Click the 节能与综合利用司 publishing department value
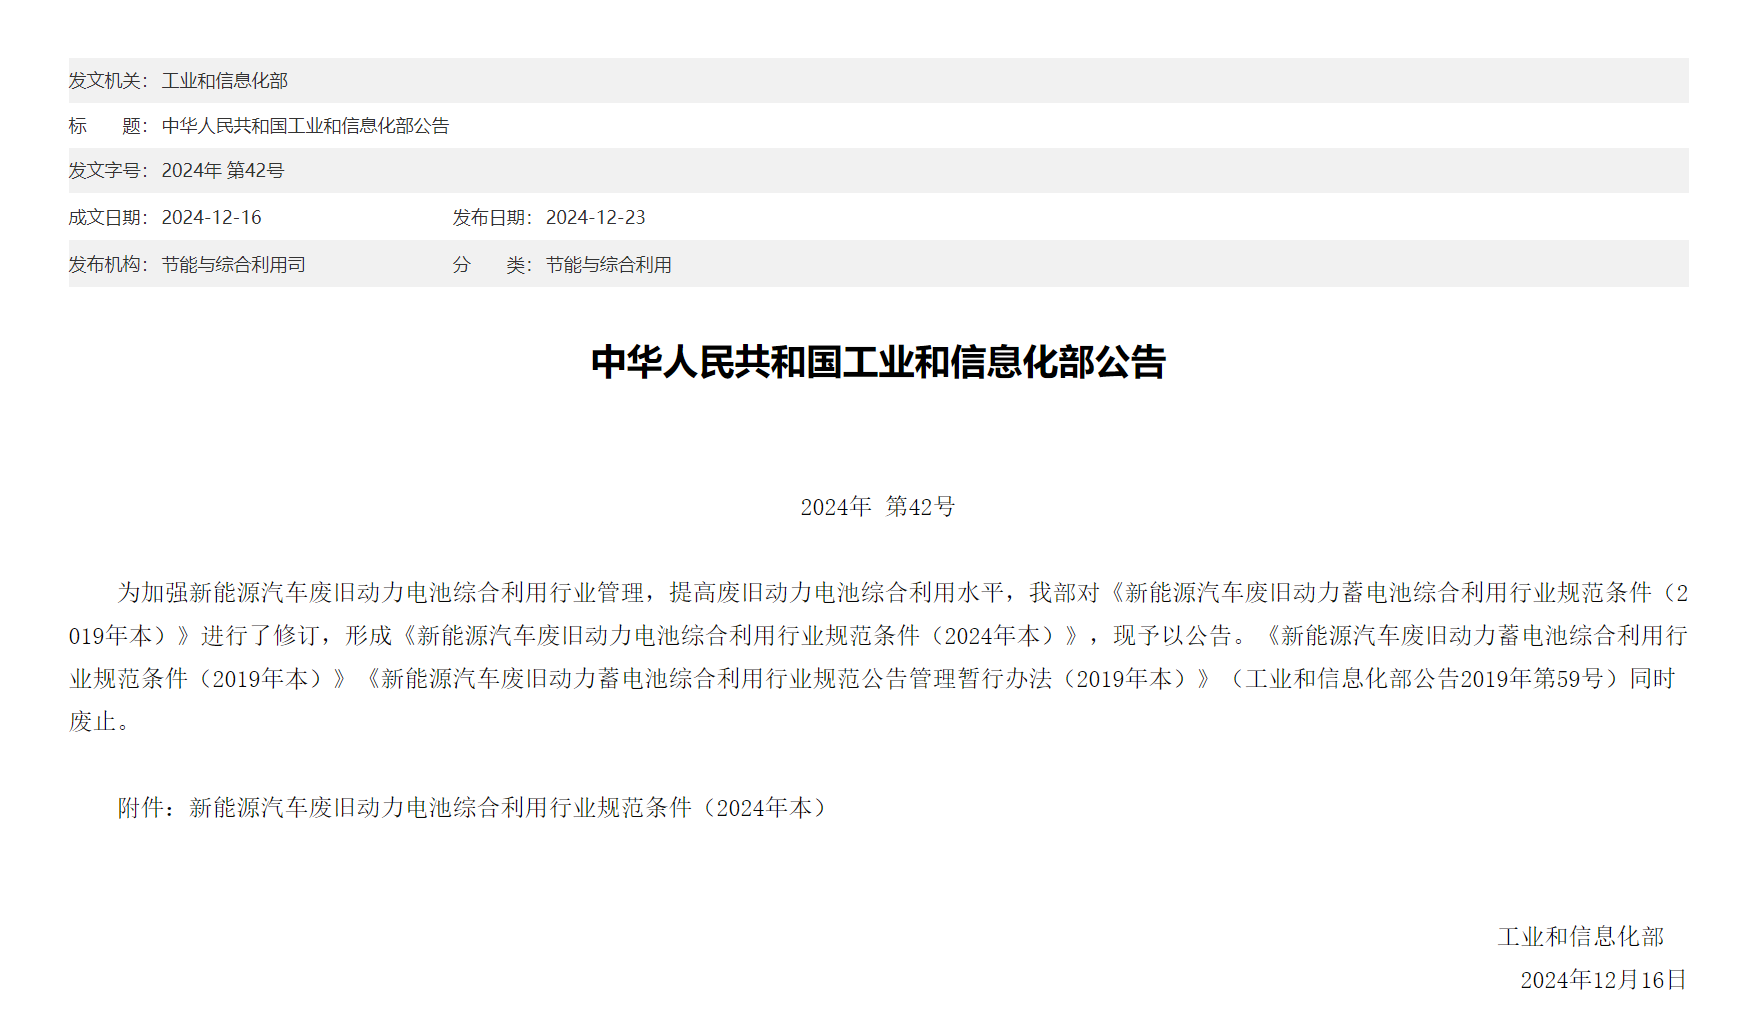This screenshot has height=1018, width=1761. pyautogui.click(x=233, y=265)
